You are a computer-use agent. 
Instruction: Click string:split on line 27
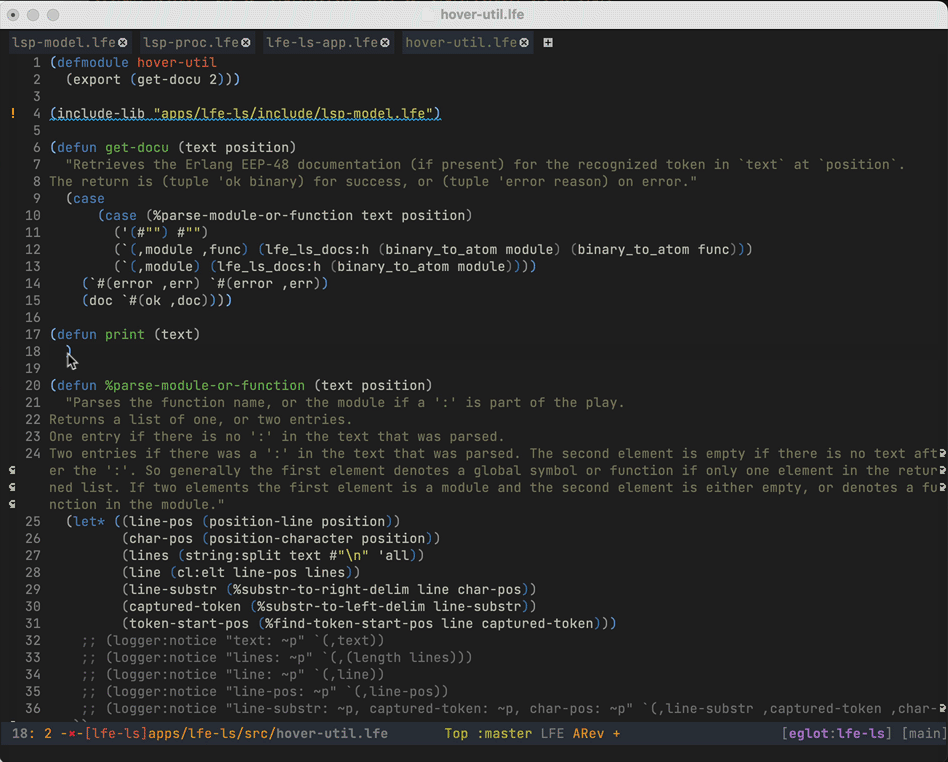(x=232, y=555)
